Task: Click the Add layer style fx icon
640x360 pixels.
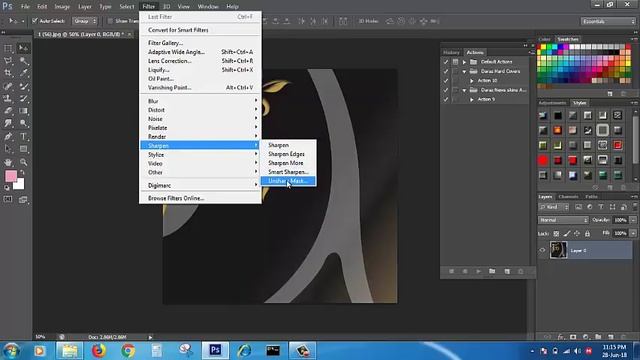Action: coord(560,337)
